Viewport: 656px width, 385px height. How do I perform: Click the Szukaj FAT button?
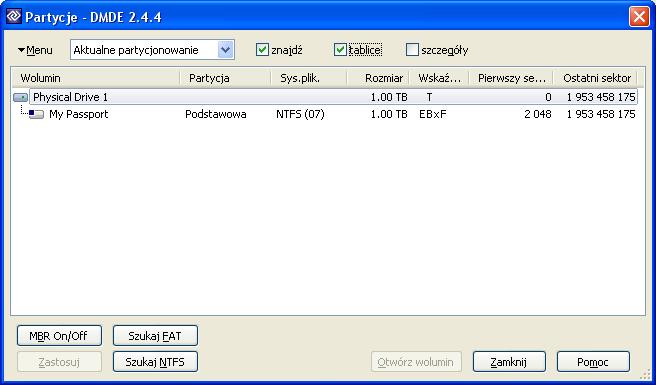[155, 336]
